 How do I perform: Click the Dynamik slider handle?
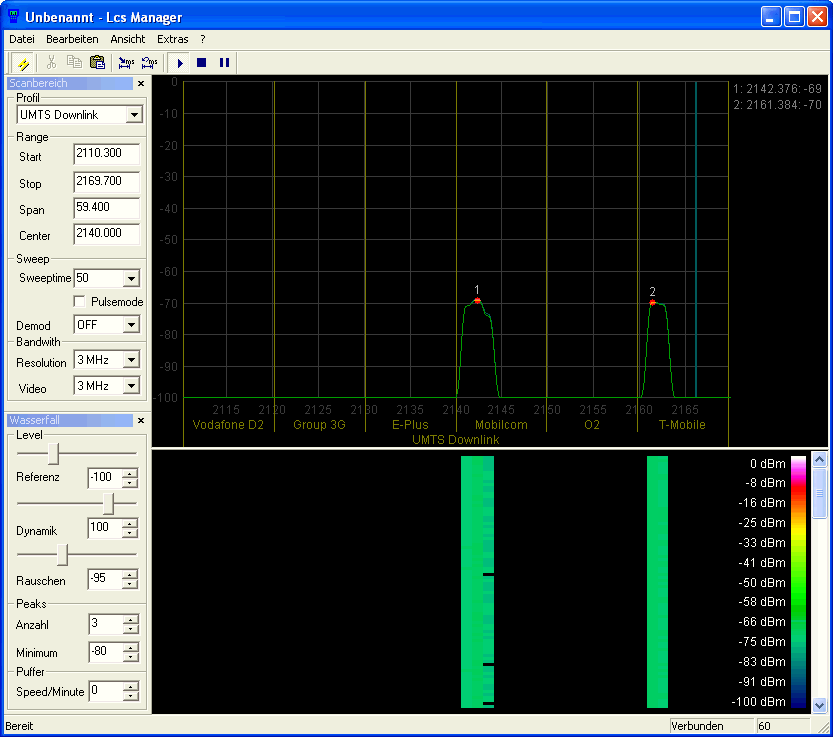108,503
